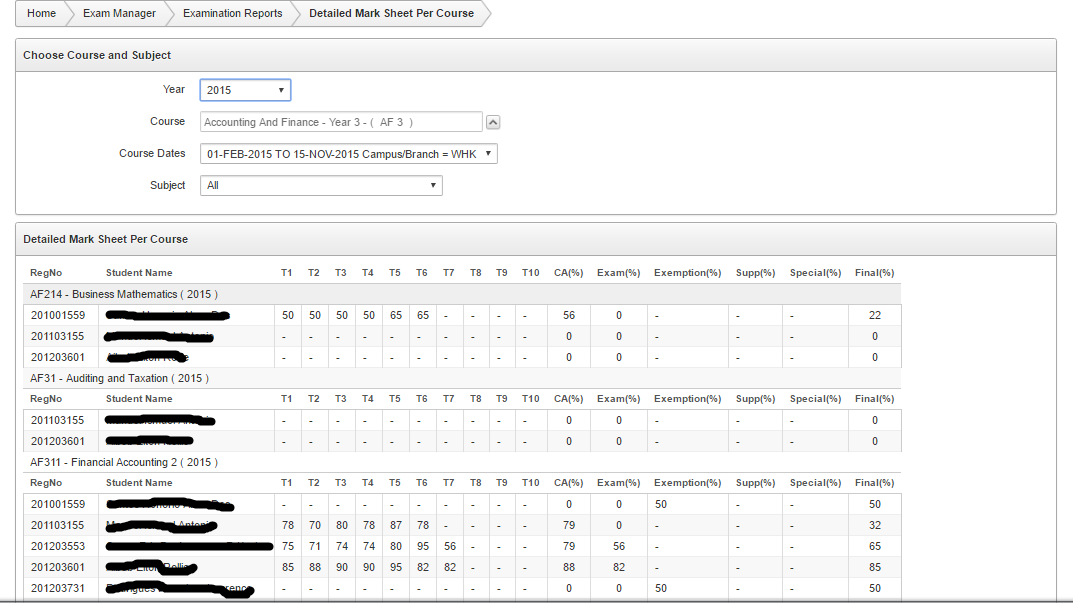
Task: Select registration number 201203731
Action: (x=58, y=589)
